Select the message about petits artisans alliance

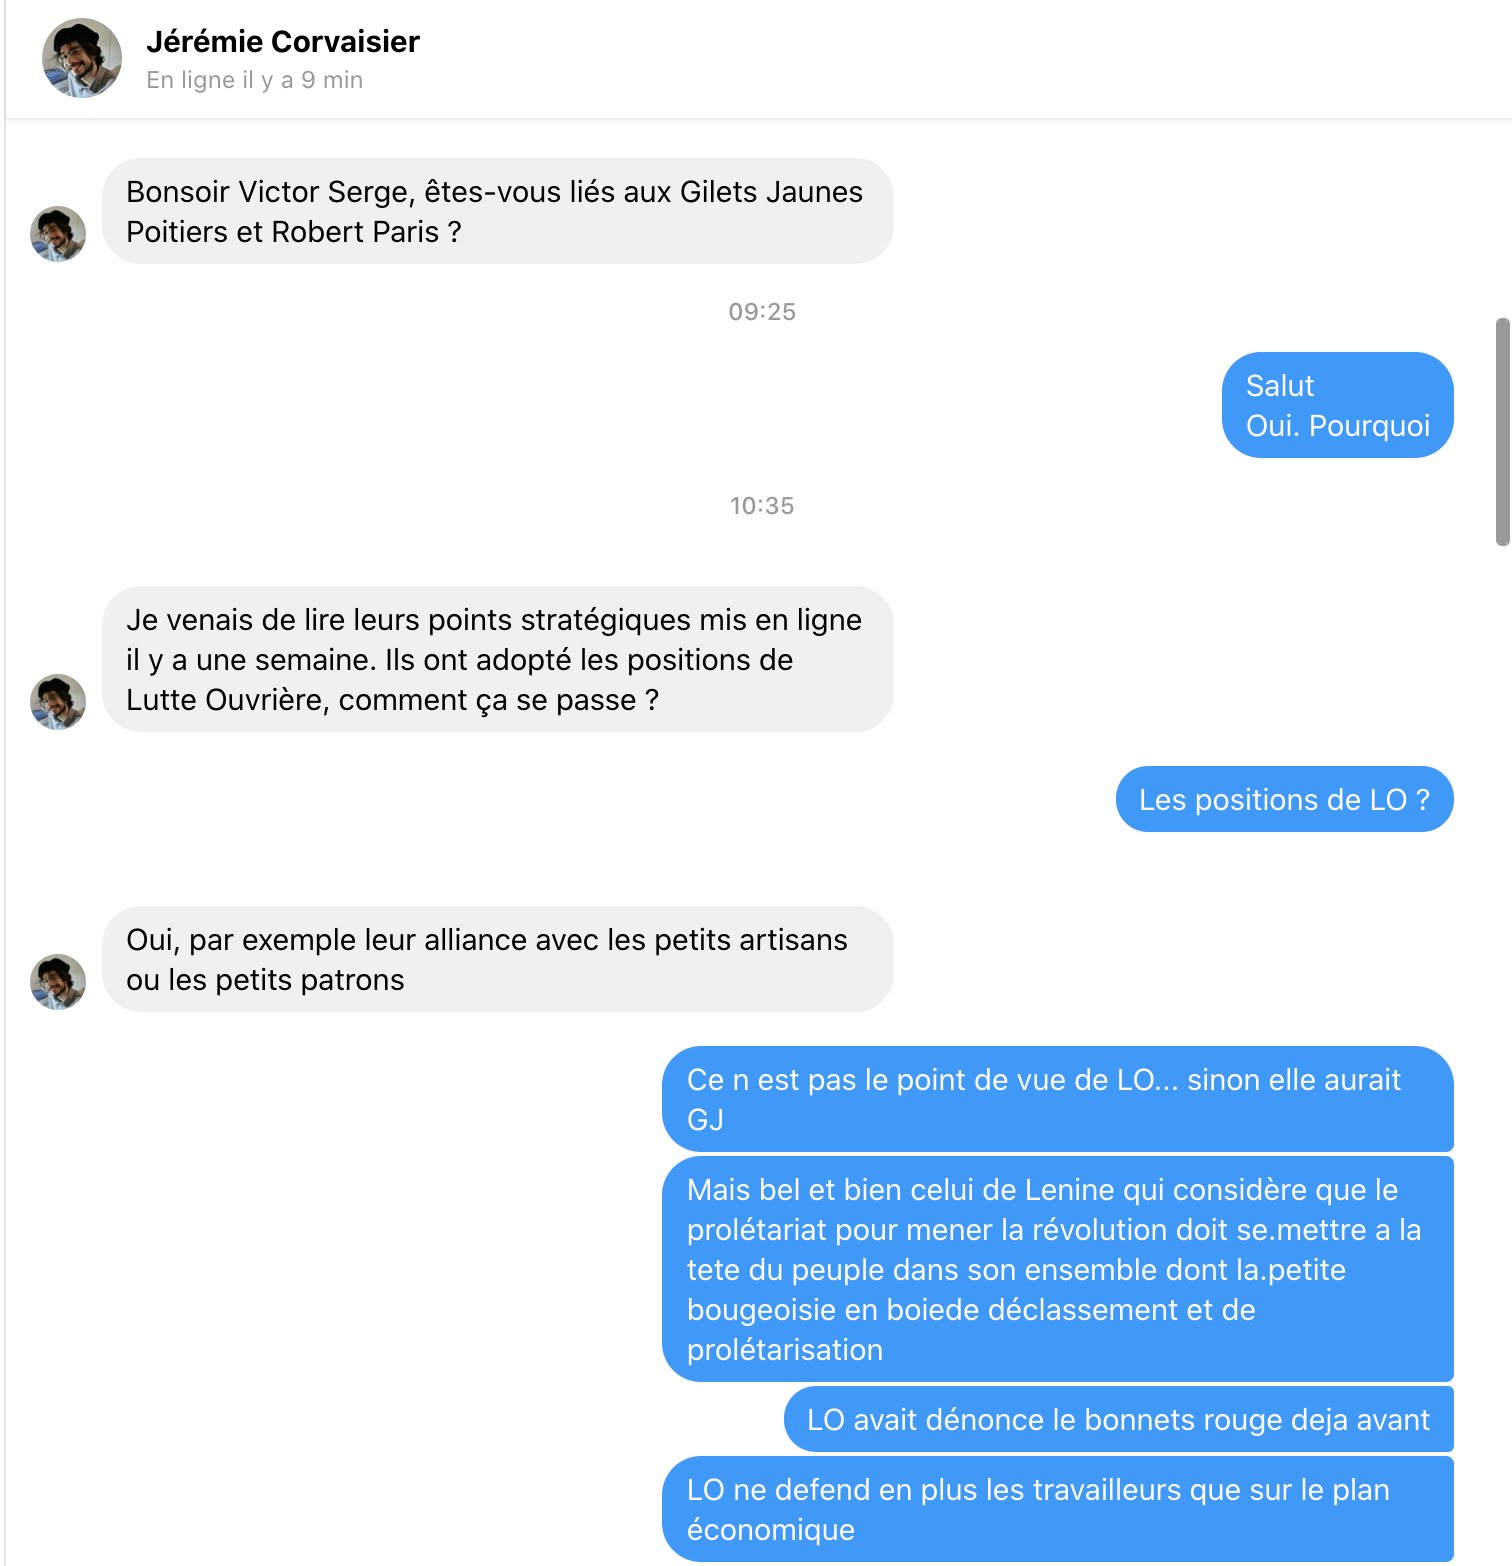498,959
